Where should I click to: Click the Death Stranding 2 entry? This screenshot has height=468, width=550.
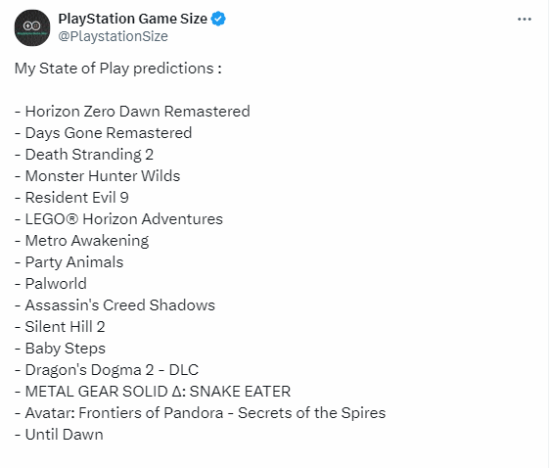[84, 155]
